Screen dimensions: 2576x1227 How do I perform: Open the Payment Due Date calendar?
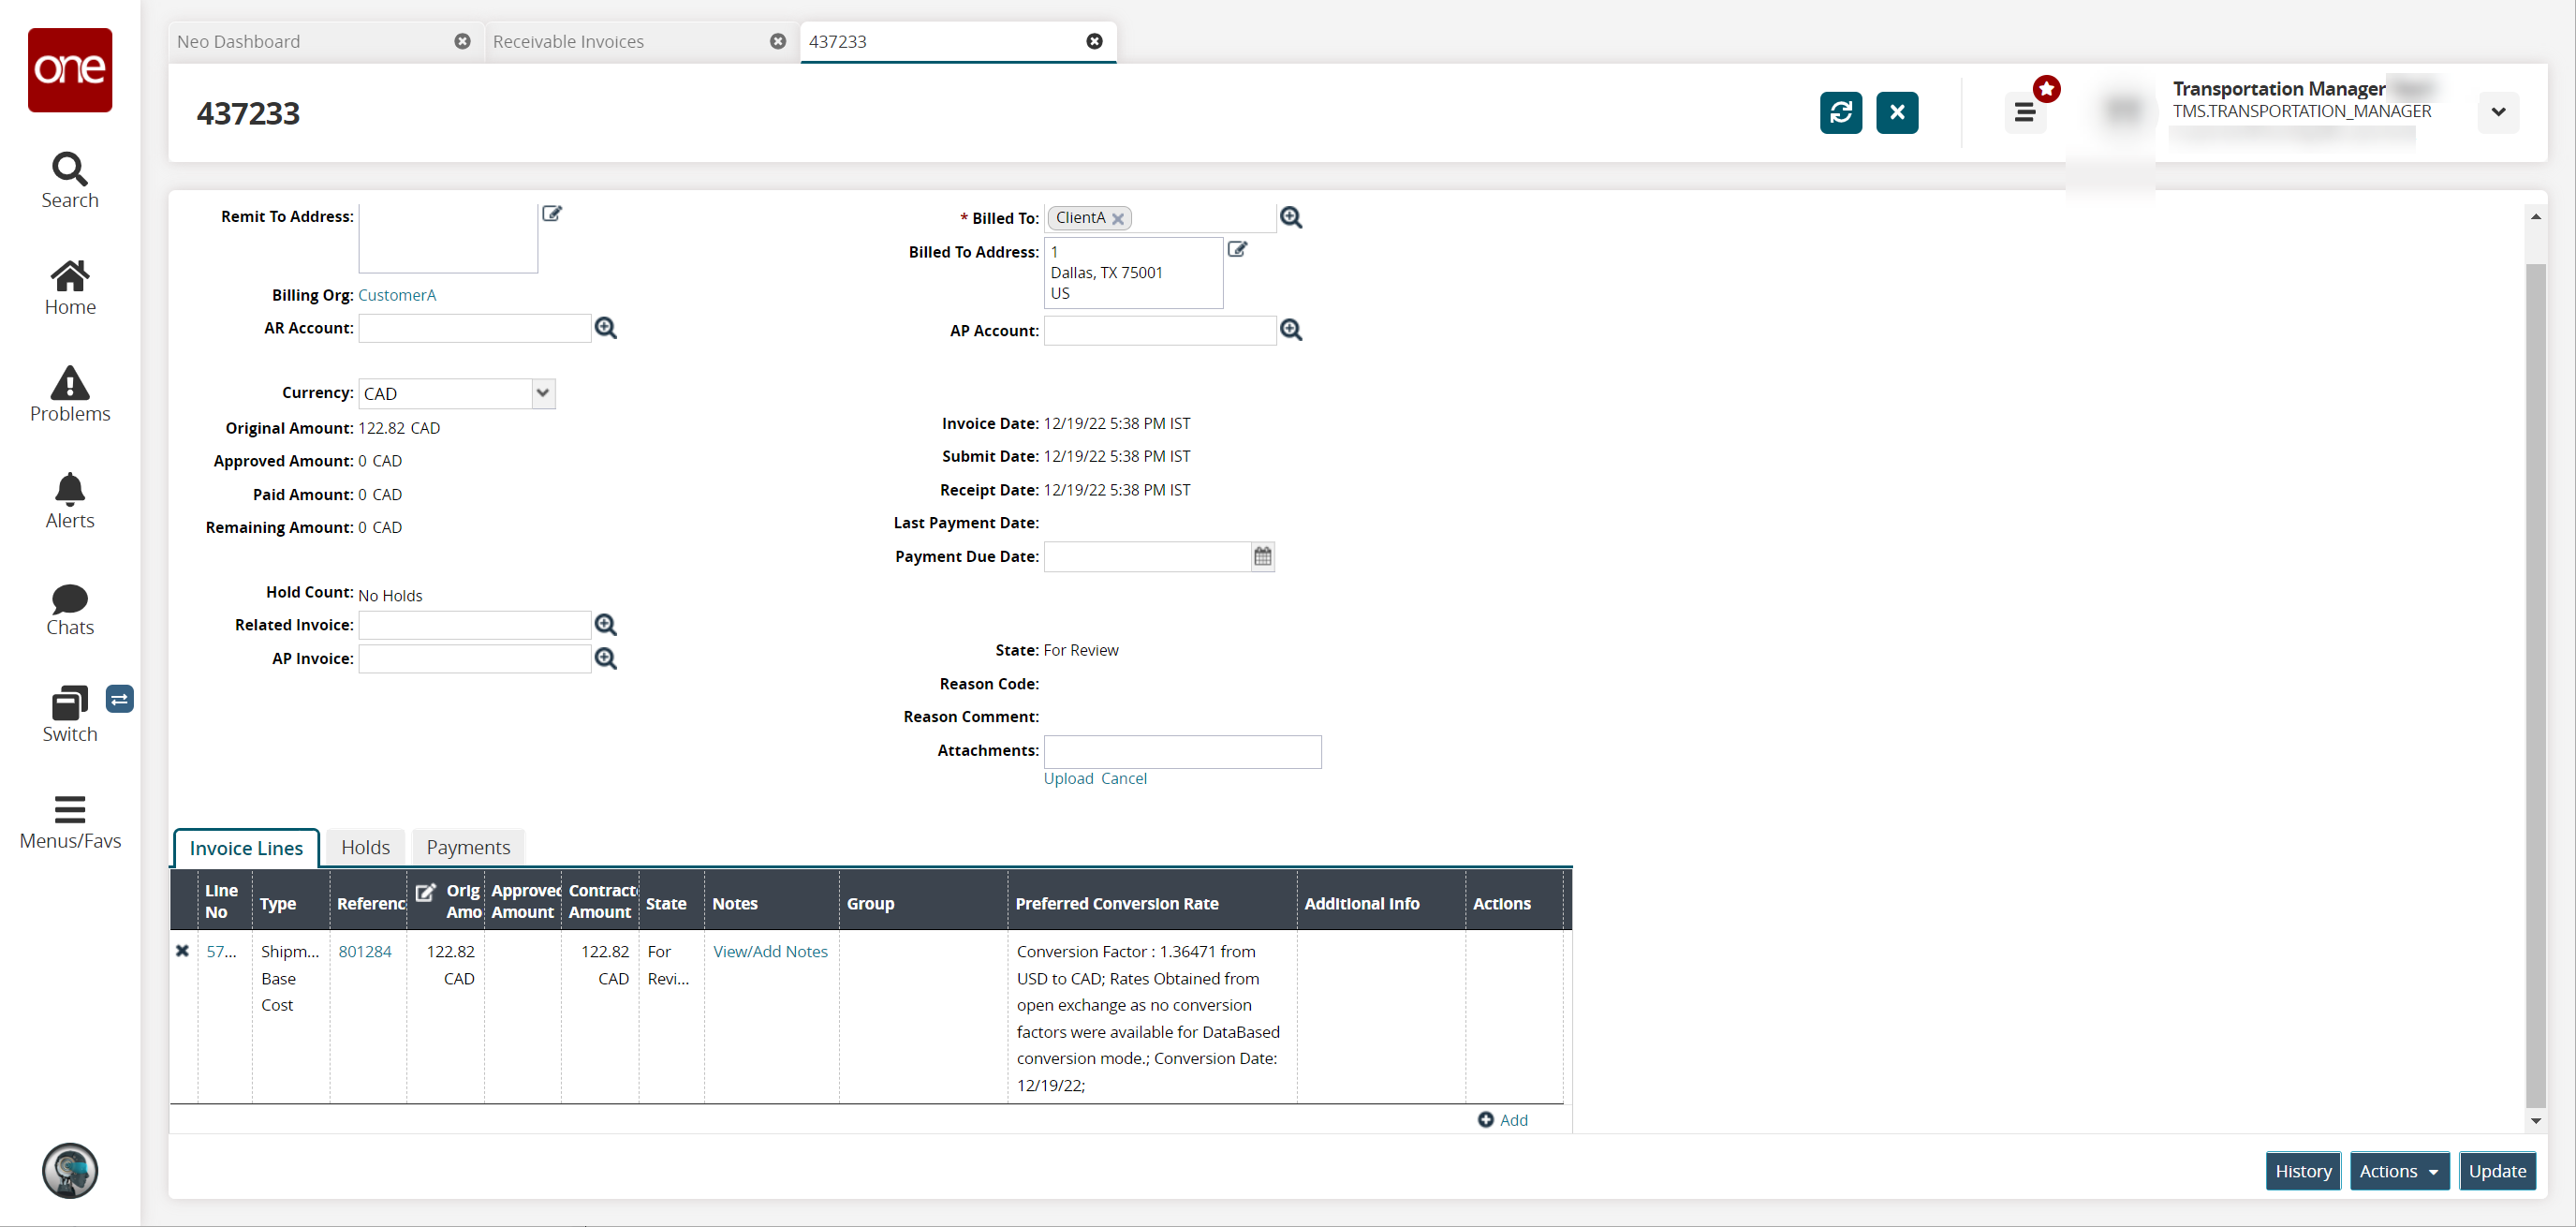click(1263, 557)
